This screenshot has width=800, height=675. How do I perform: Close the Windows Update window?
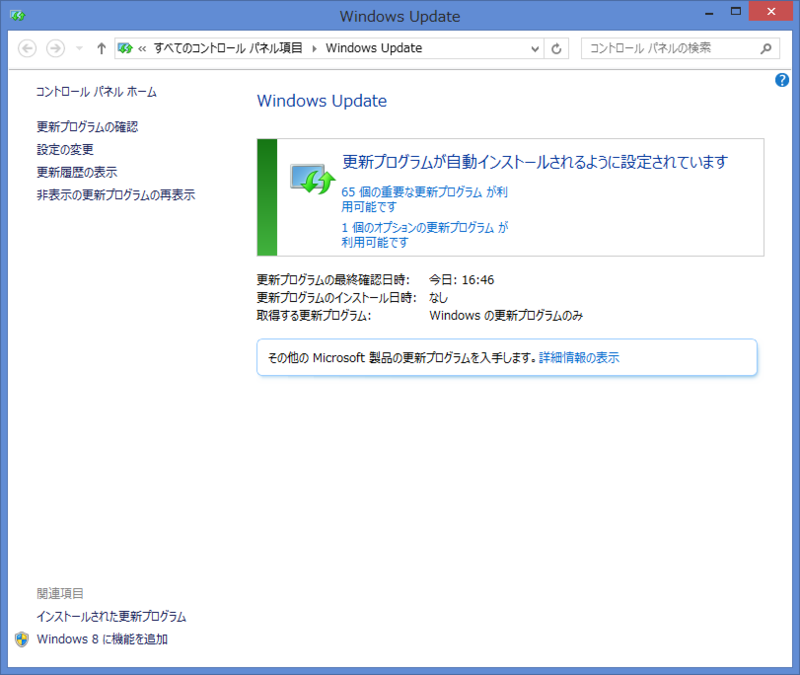(x=771, y=11)
